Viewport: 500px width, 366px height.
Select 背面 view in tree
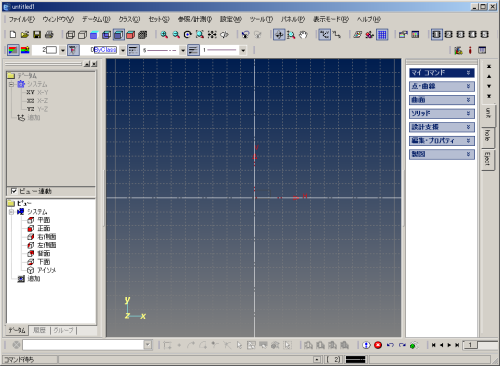click(x=44, y=253)
